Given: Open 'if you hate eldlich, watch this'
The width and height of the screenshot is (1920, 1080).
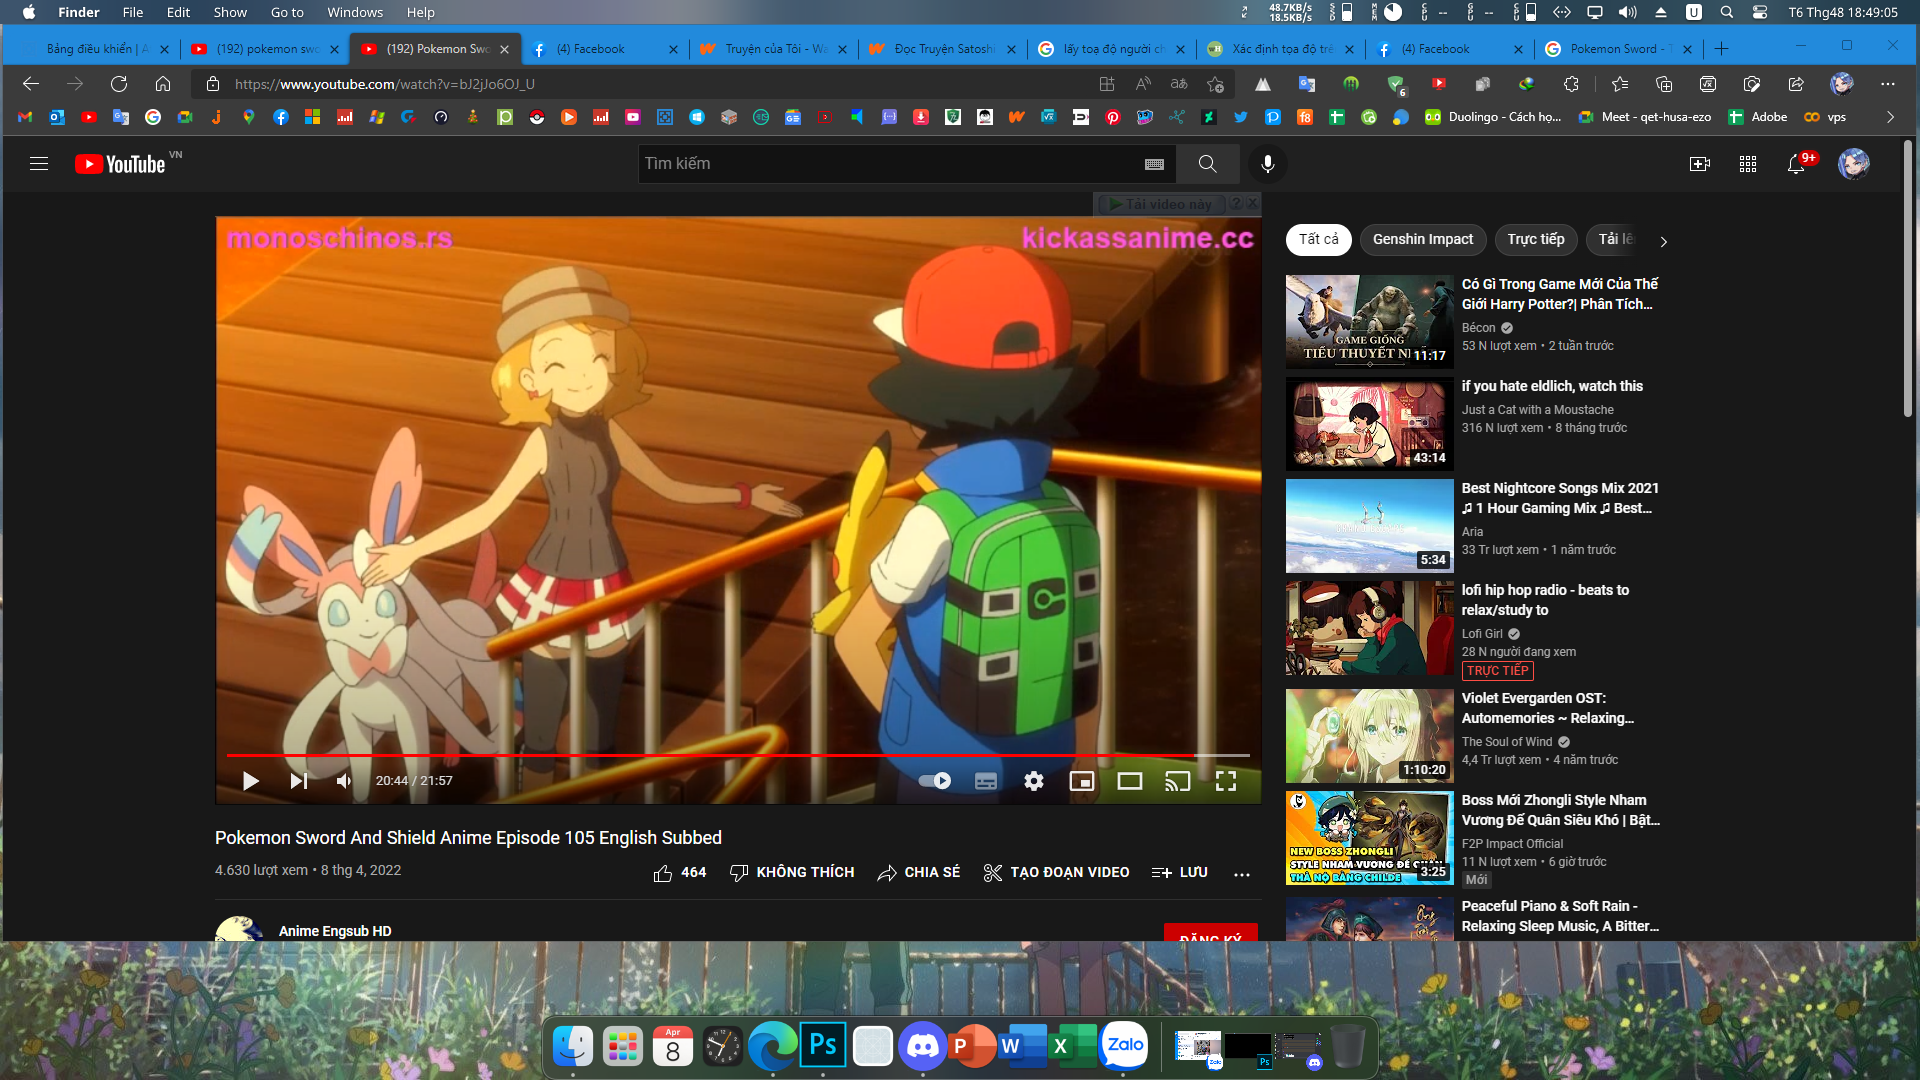Looking at the screenshot, I should pyautogui.click(x=1552, y=386).
